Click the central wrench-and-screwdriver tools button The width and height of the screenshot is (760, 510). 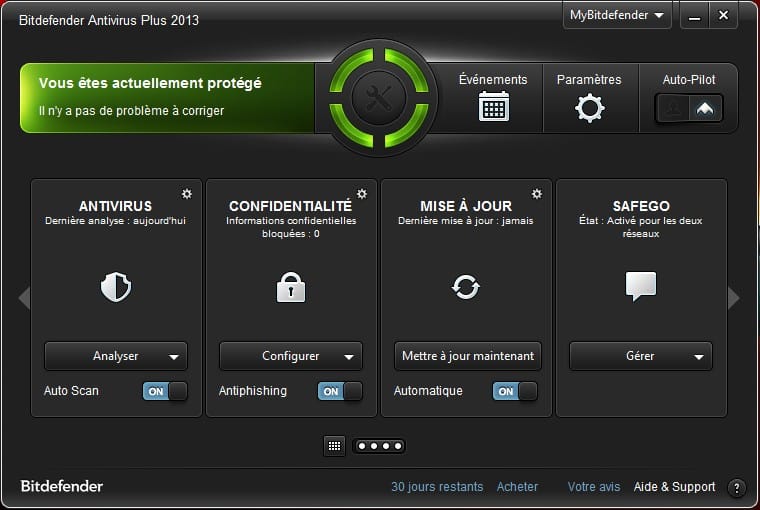pyautogui.click(x=379, y=97)
